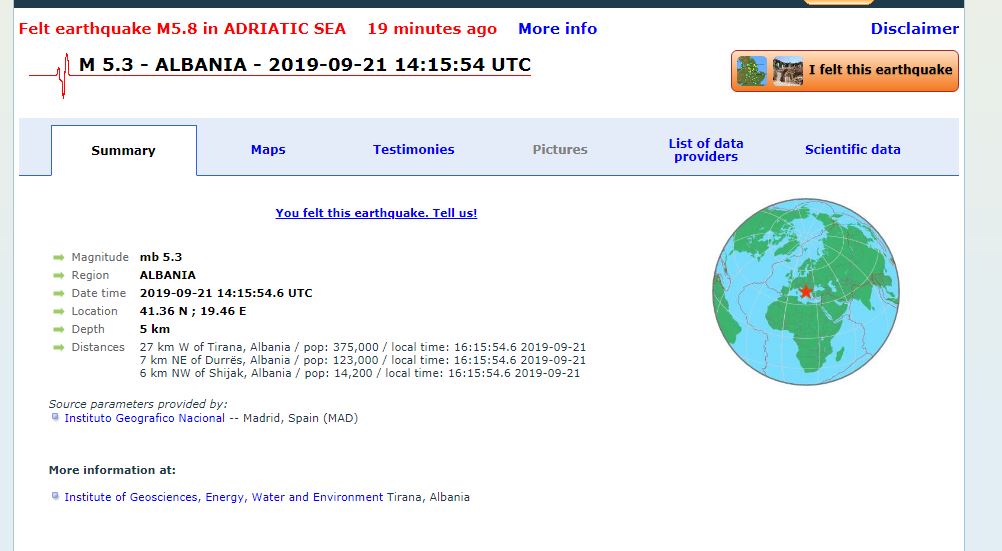This screenshot has height=551, width=1002.
Task: Click the damaged building photo icon
Action: 787,71
